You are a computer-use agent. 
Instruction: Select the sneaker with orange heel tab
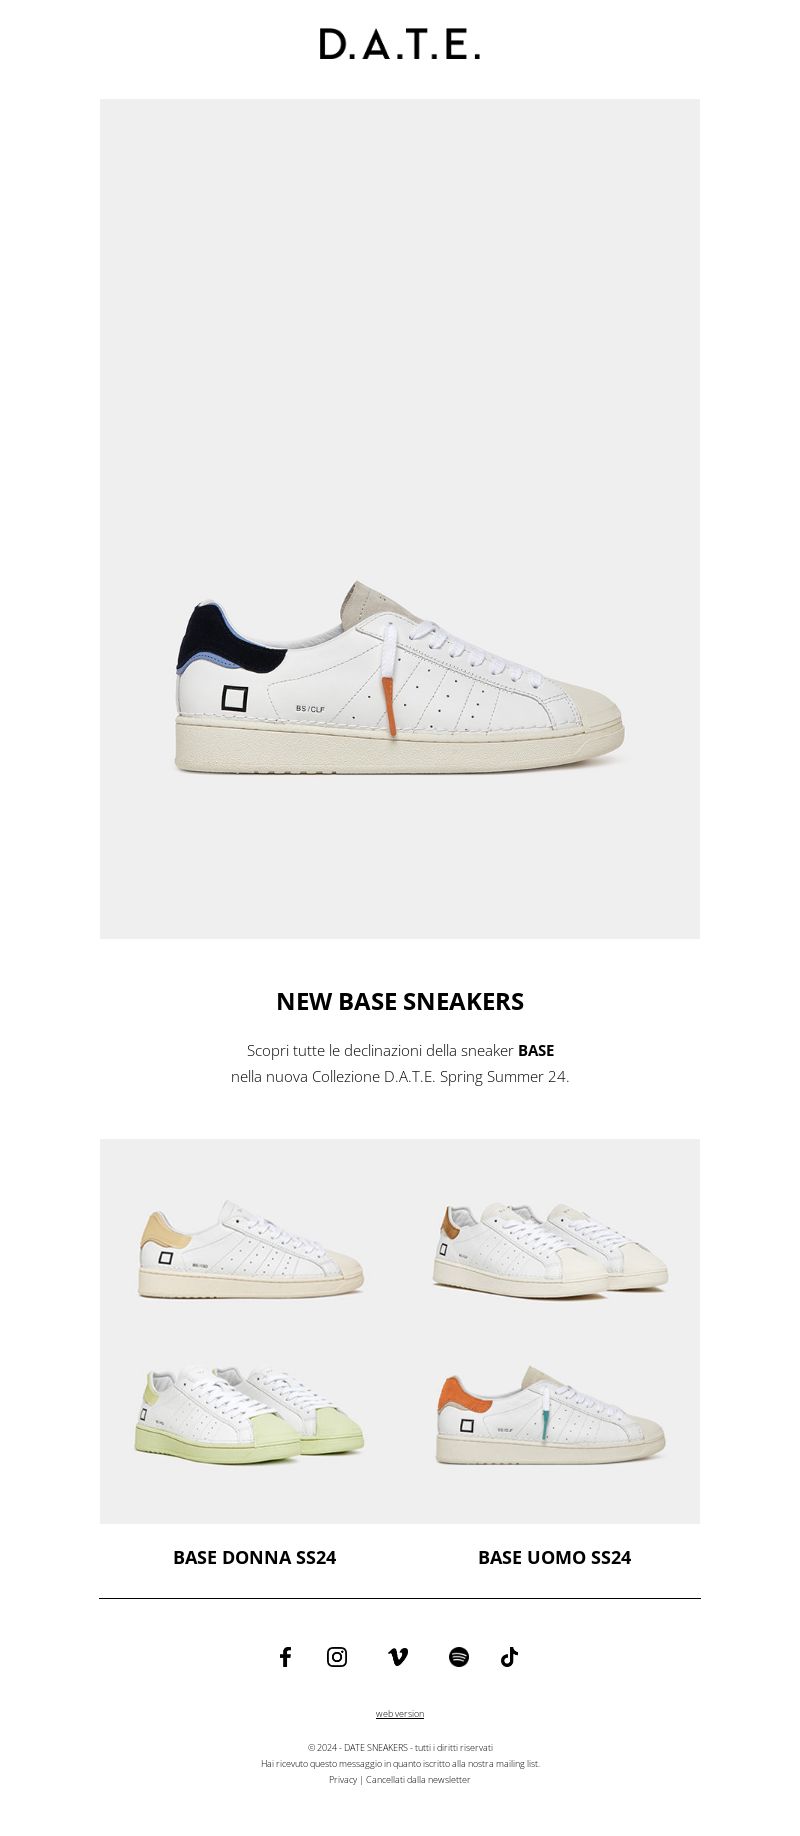coord(550,1416)
